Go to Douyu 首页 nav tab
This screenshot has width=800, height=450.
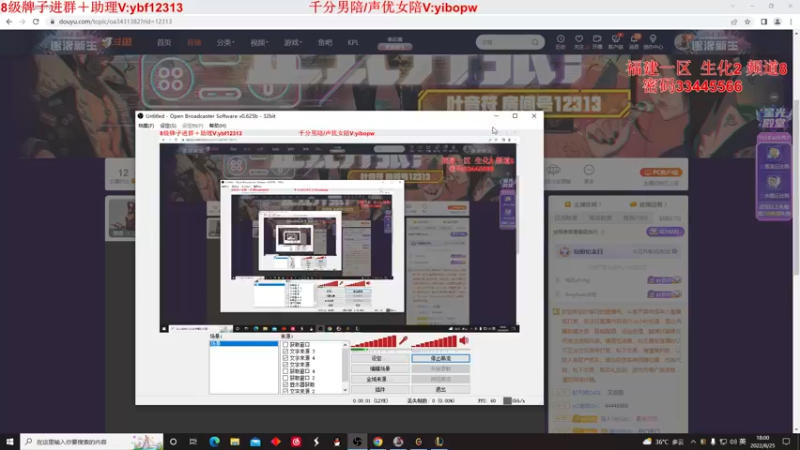click(x=164, y=42)
